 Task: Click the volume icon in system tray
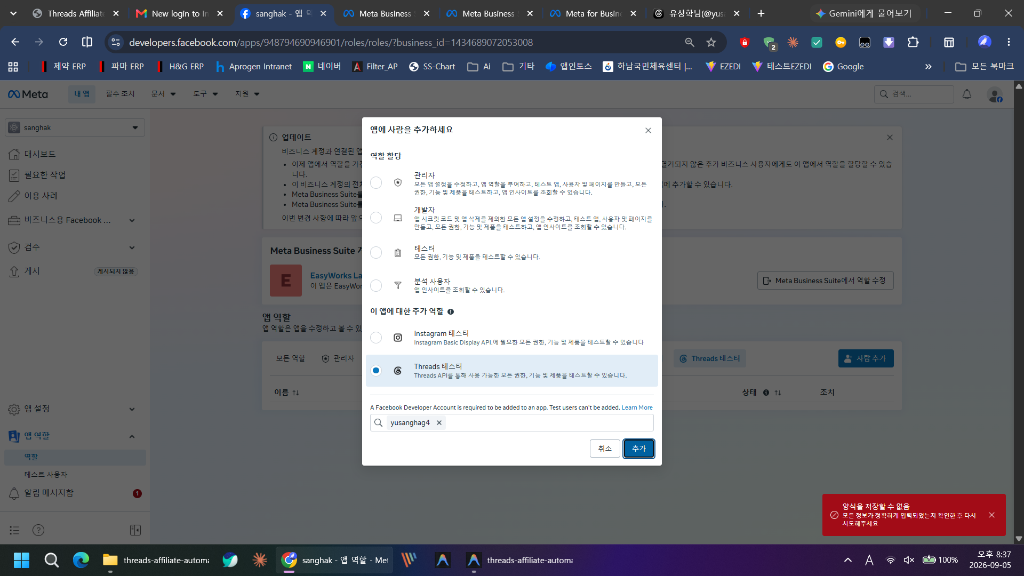[908, 560]
